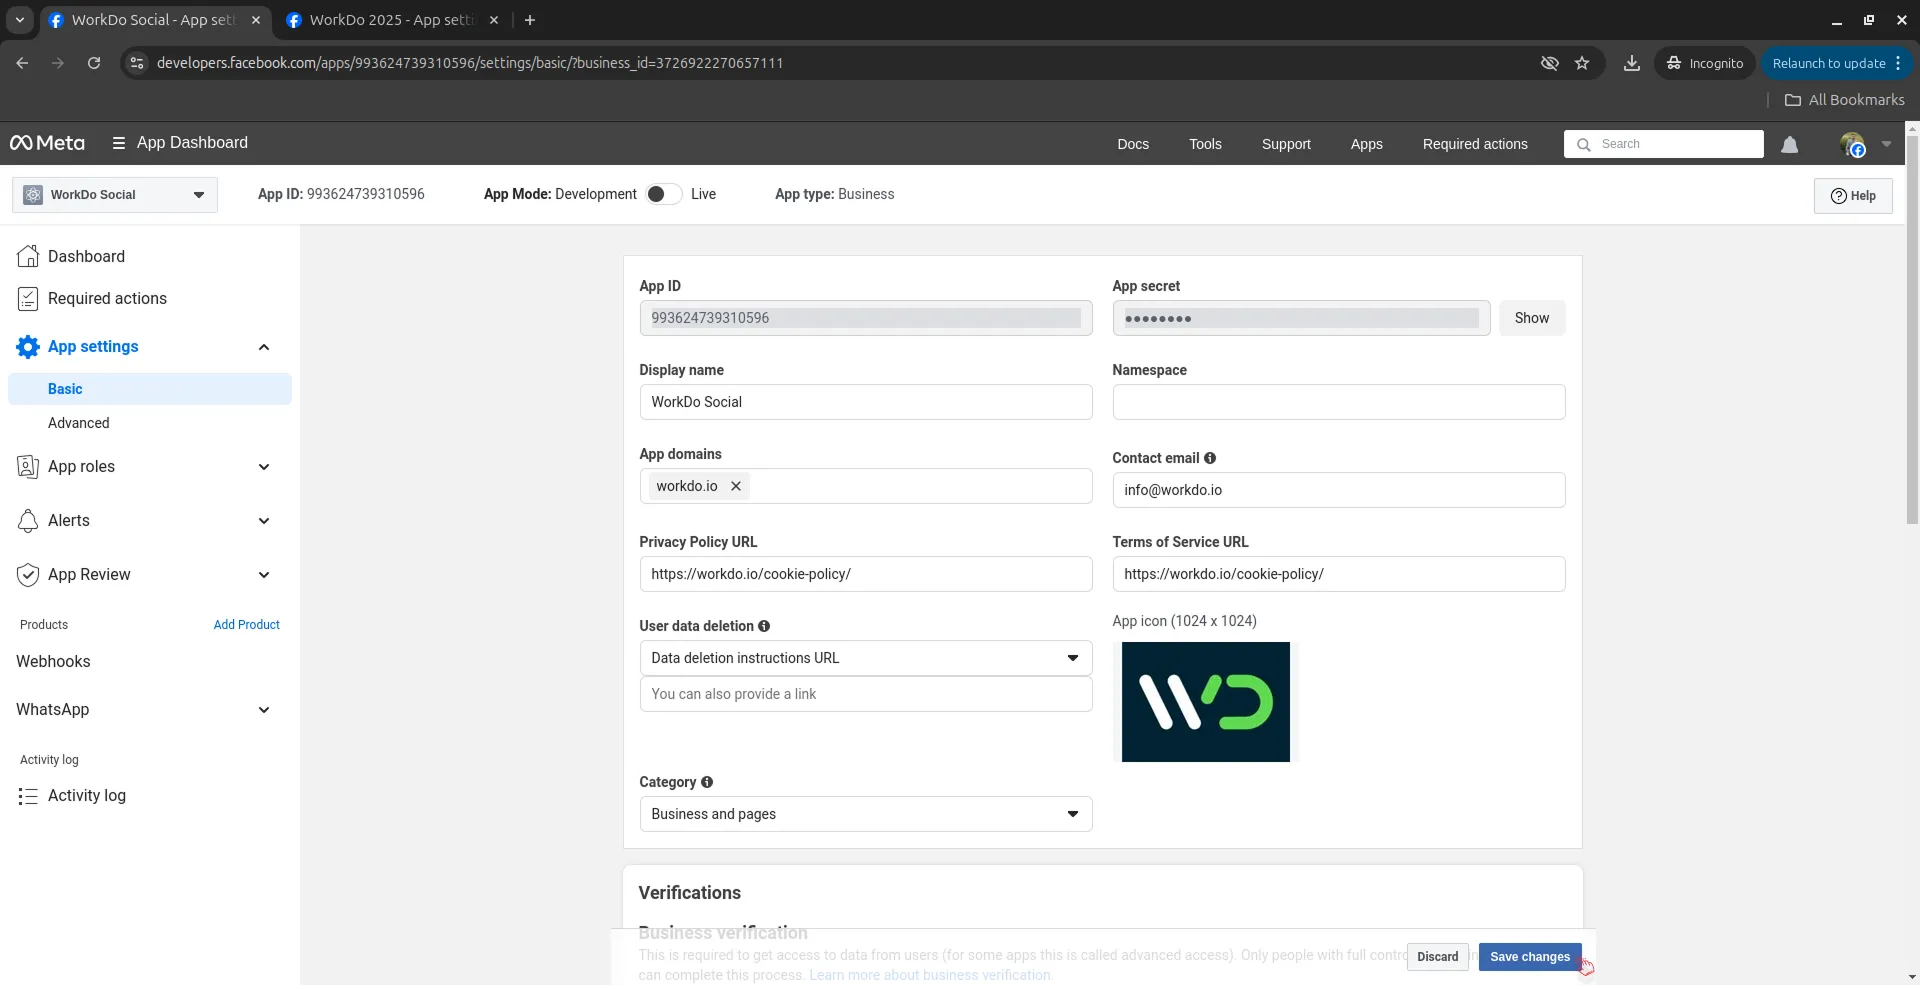Image resolution: width=1920 pixels, height=989 pixels.
Task: Open the profile avatar menu
Action: pos(1852,145)
